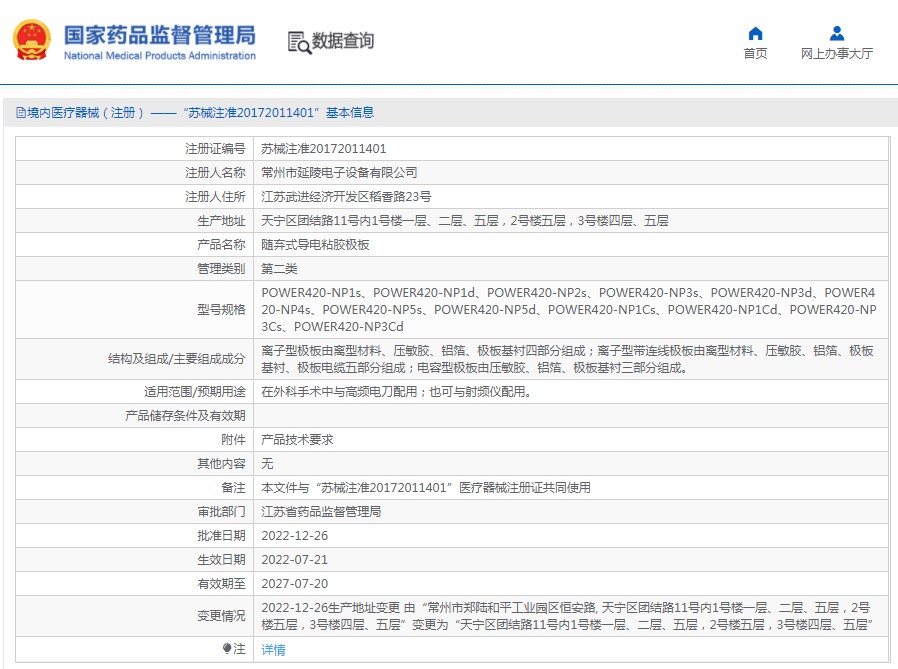The image size is (898, 669).
Task: Click the national emblem logo icon
Action: pos(32,40)
